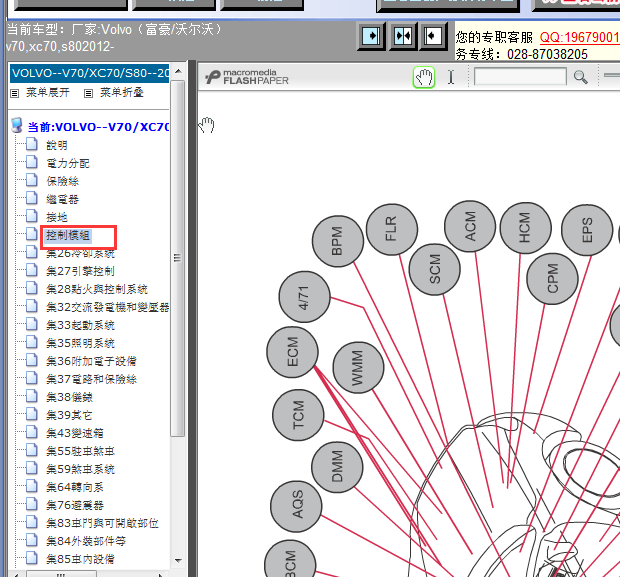Select the hand pan tool in FlashPaper toolbar
This screenshot has height=577, width=620.
pyautogui.click(x=424, y=77)
